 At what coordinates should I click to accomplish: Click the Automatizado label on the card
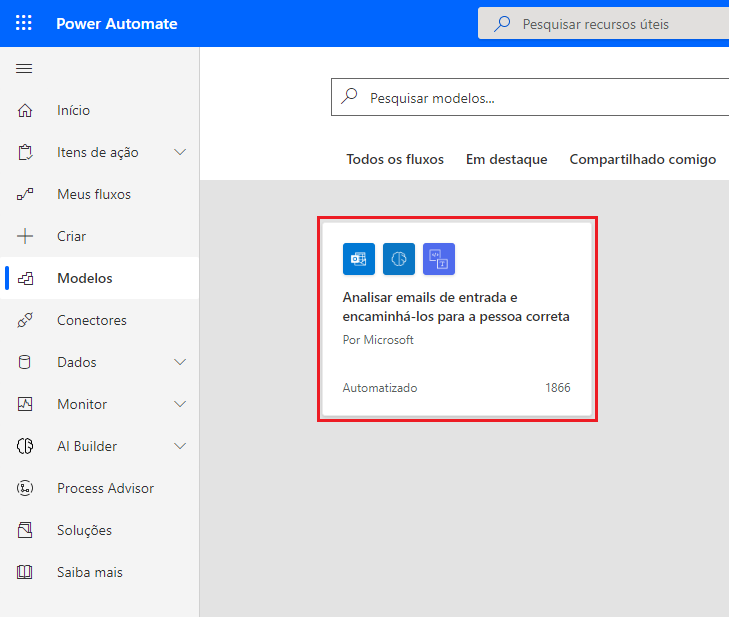coord(380,388)
